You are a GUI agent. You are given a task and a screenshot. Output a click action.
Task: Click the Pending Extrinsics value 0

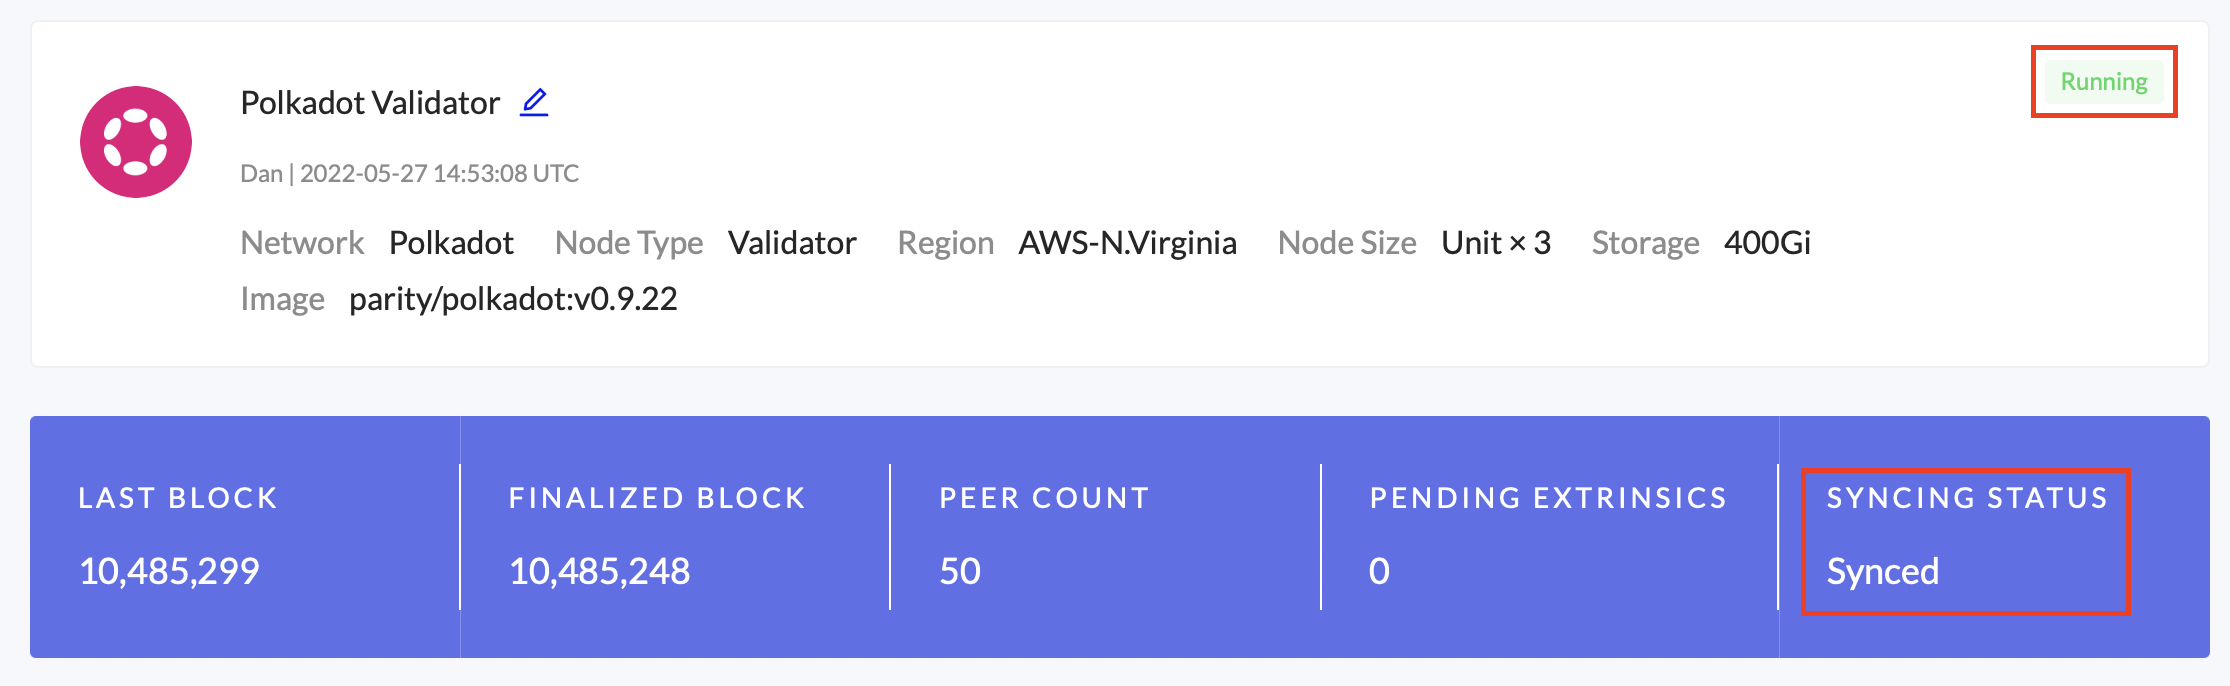1378,571
